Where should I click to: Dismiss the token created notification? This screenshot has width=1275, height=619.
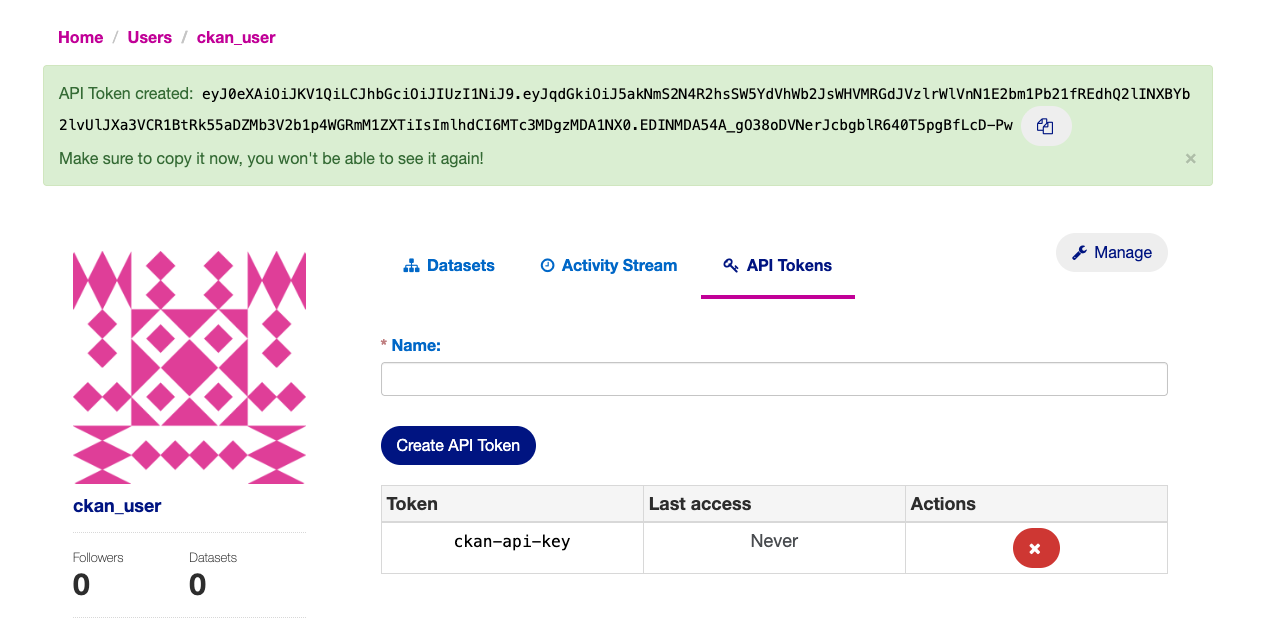click(1190, 158)
